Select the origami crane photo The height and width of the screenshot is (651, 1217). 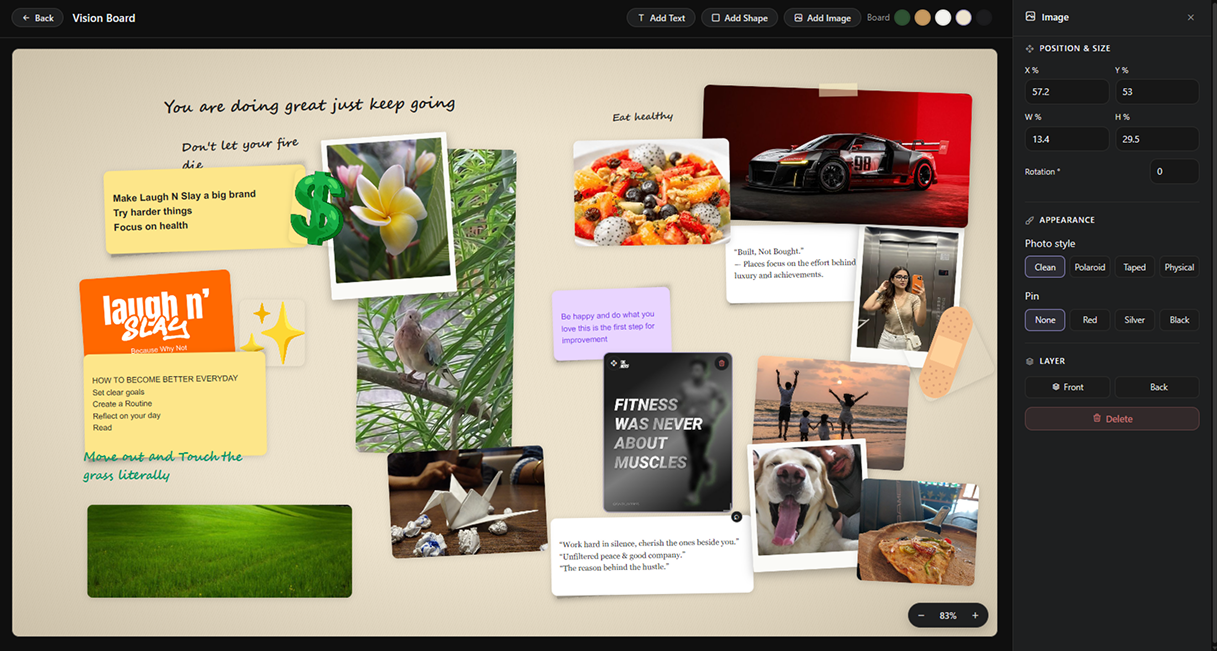click(x=467, y=502)
